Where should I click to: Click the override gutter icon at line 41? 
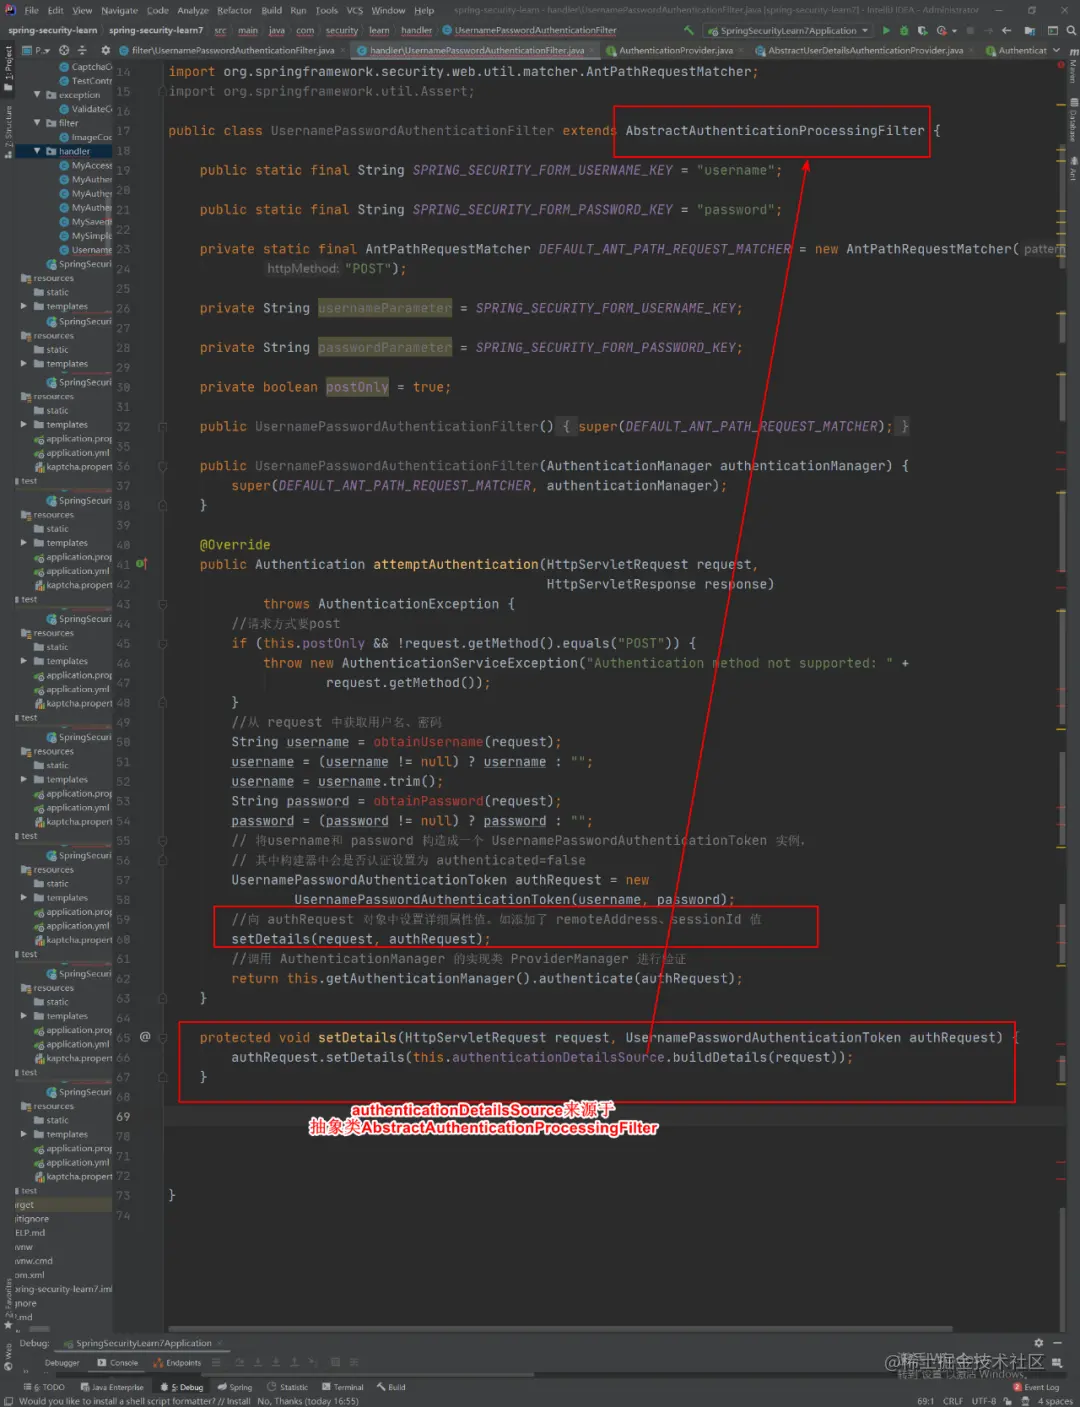coord(141,564)
